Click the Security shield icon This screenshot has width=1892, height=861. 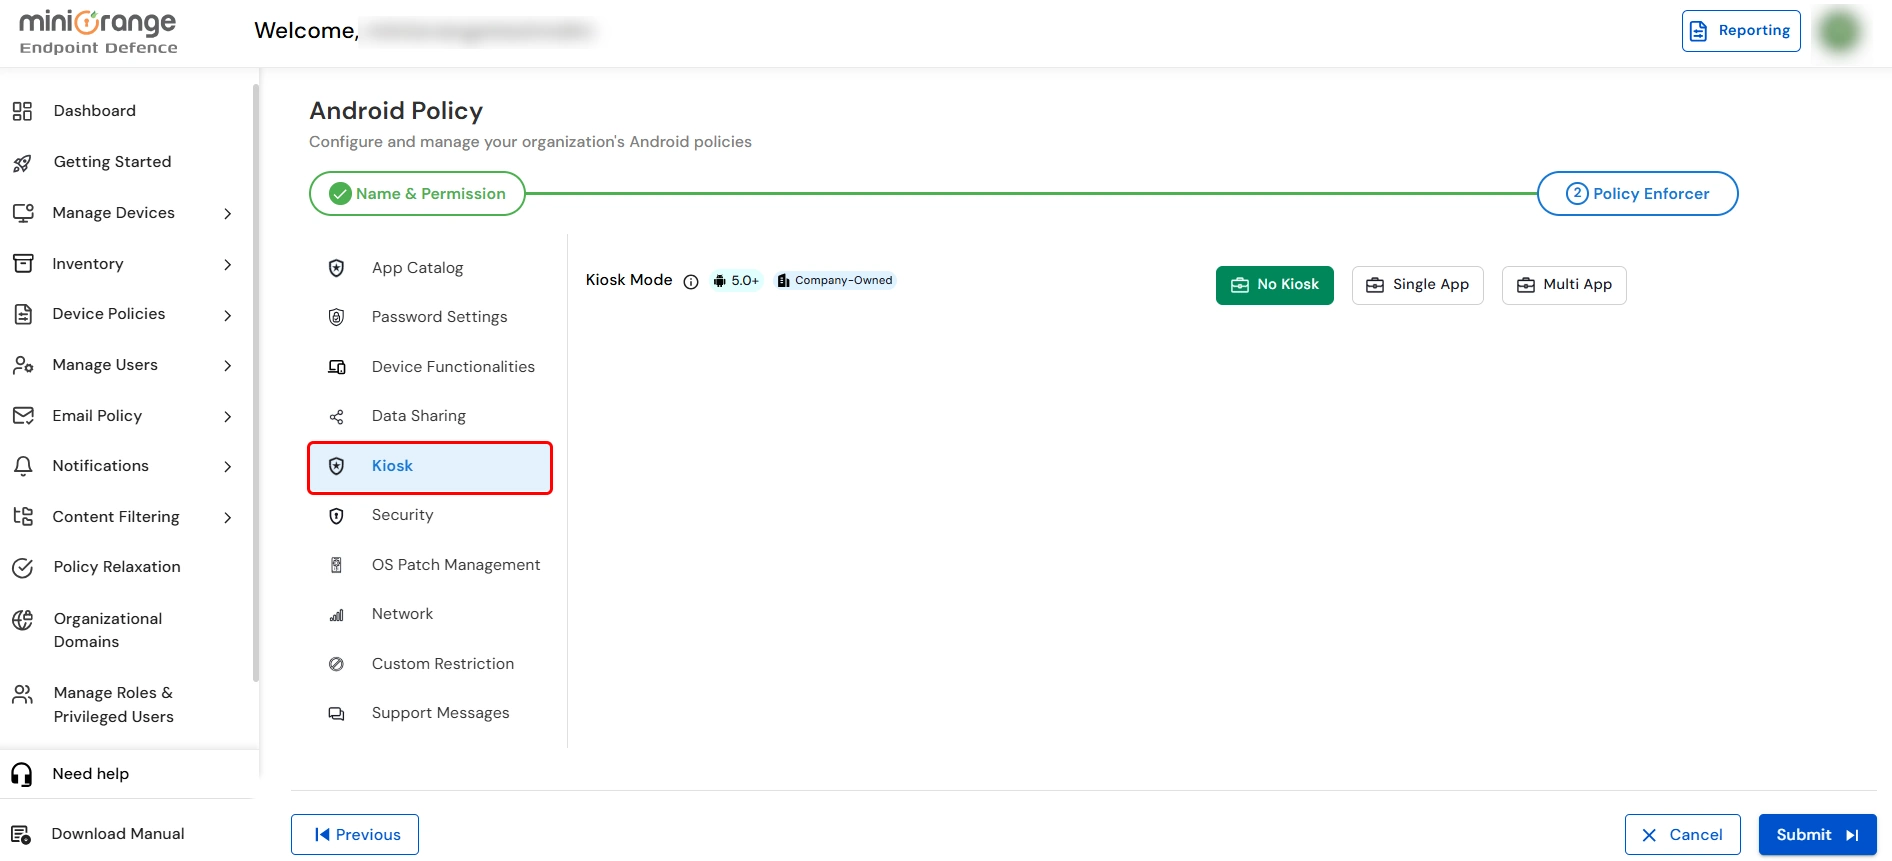337,516
